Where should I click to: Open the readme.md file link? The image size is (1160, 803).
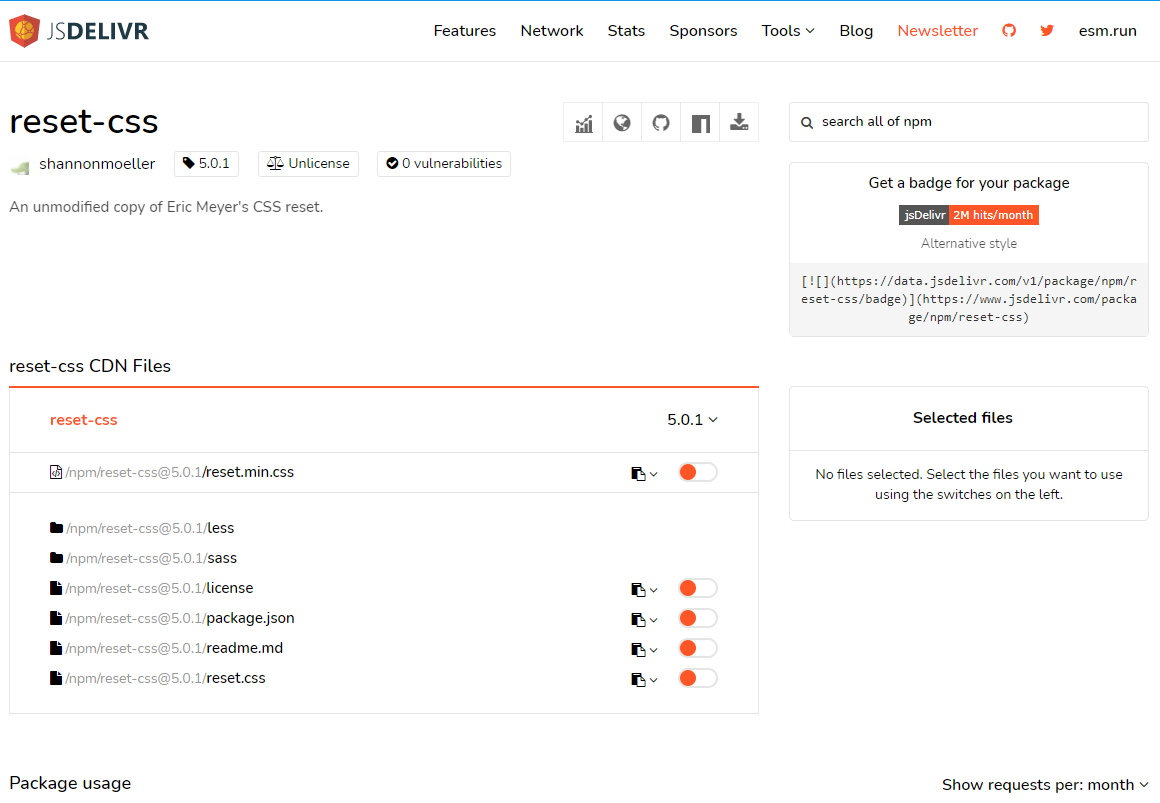[x=174, y=648]
